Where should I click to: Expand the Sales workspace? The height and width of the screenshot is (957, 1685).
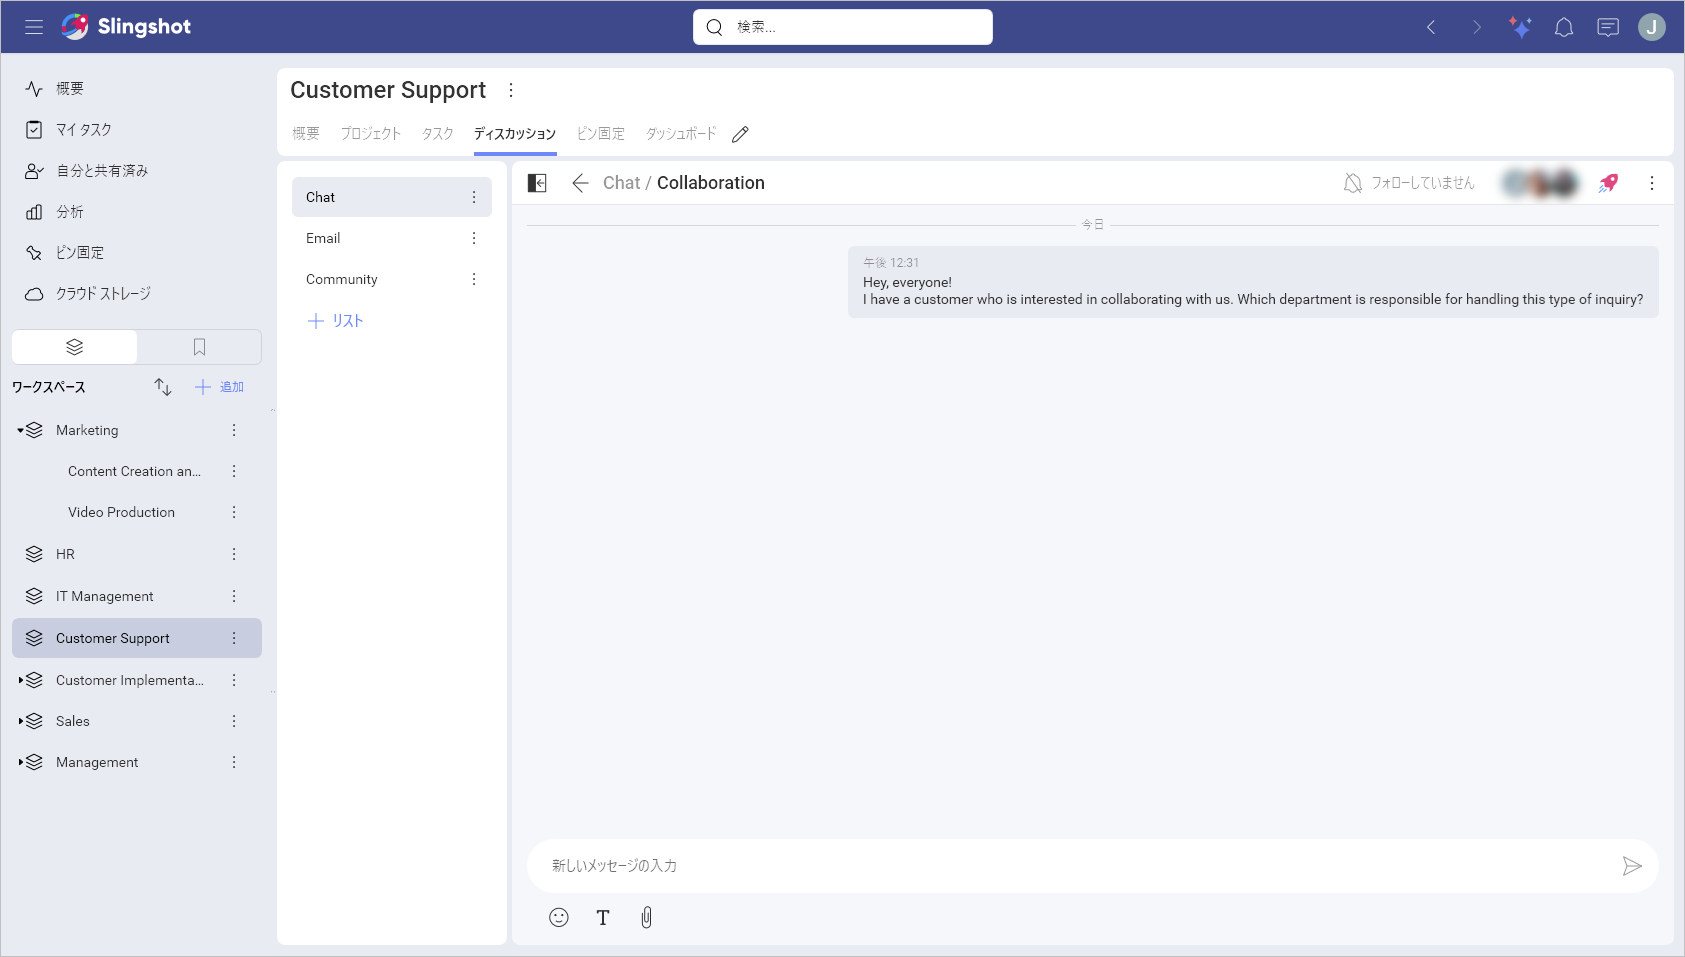pos(20,721)
